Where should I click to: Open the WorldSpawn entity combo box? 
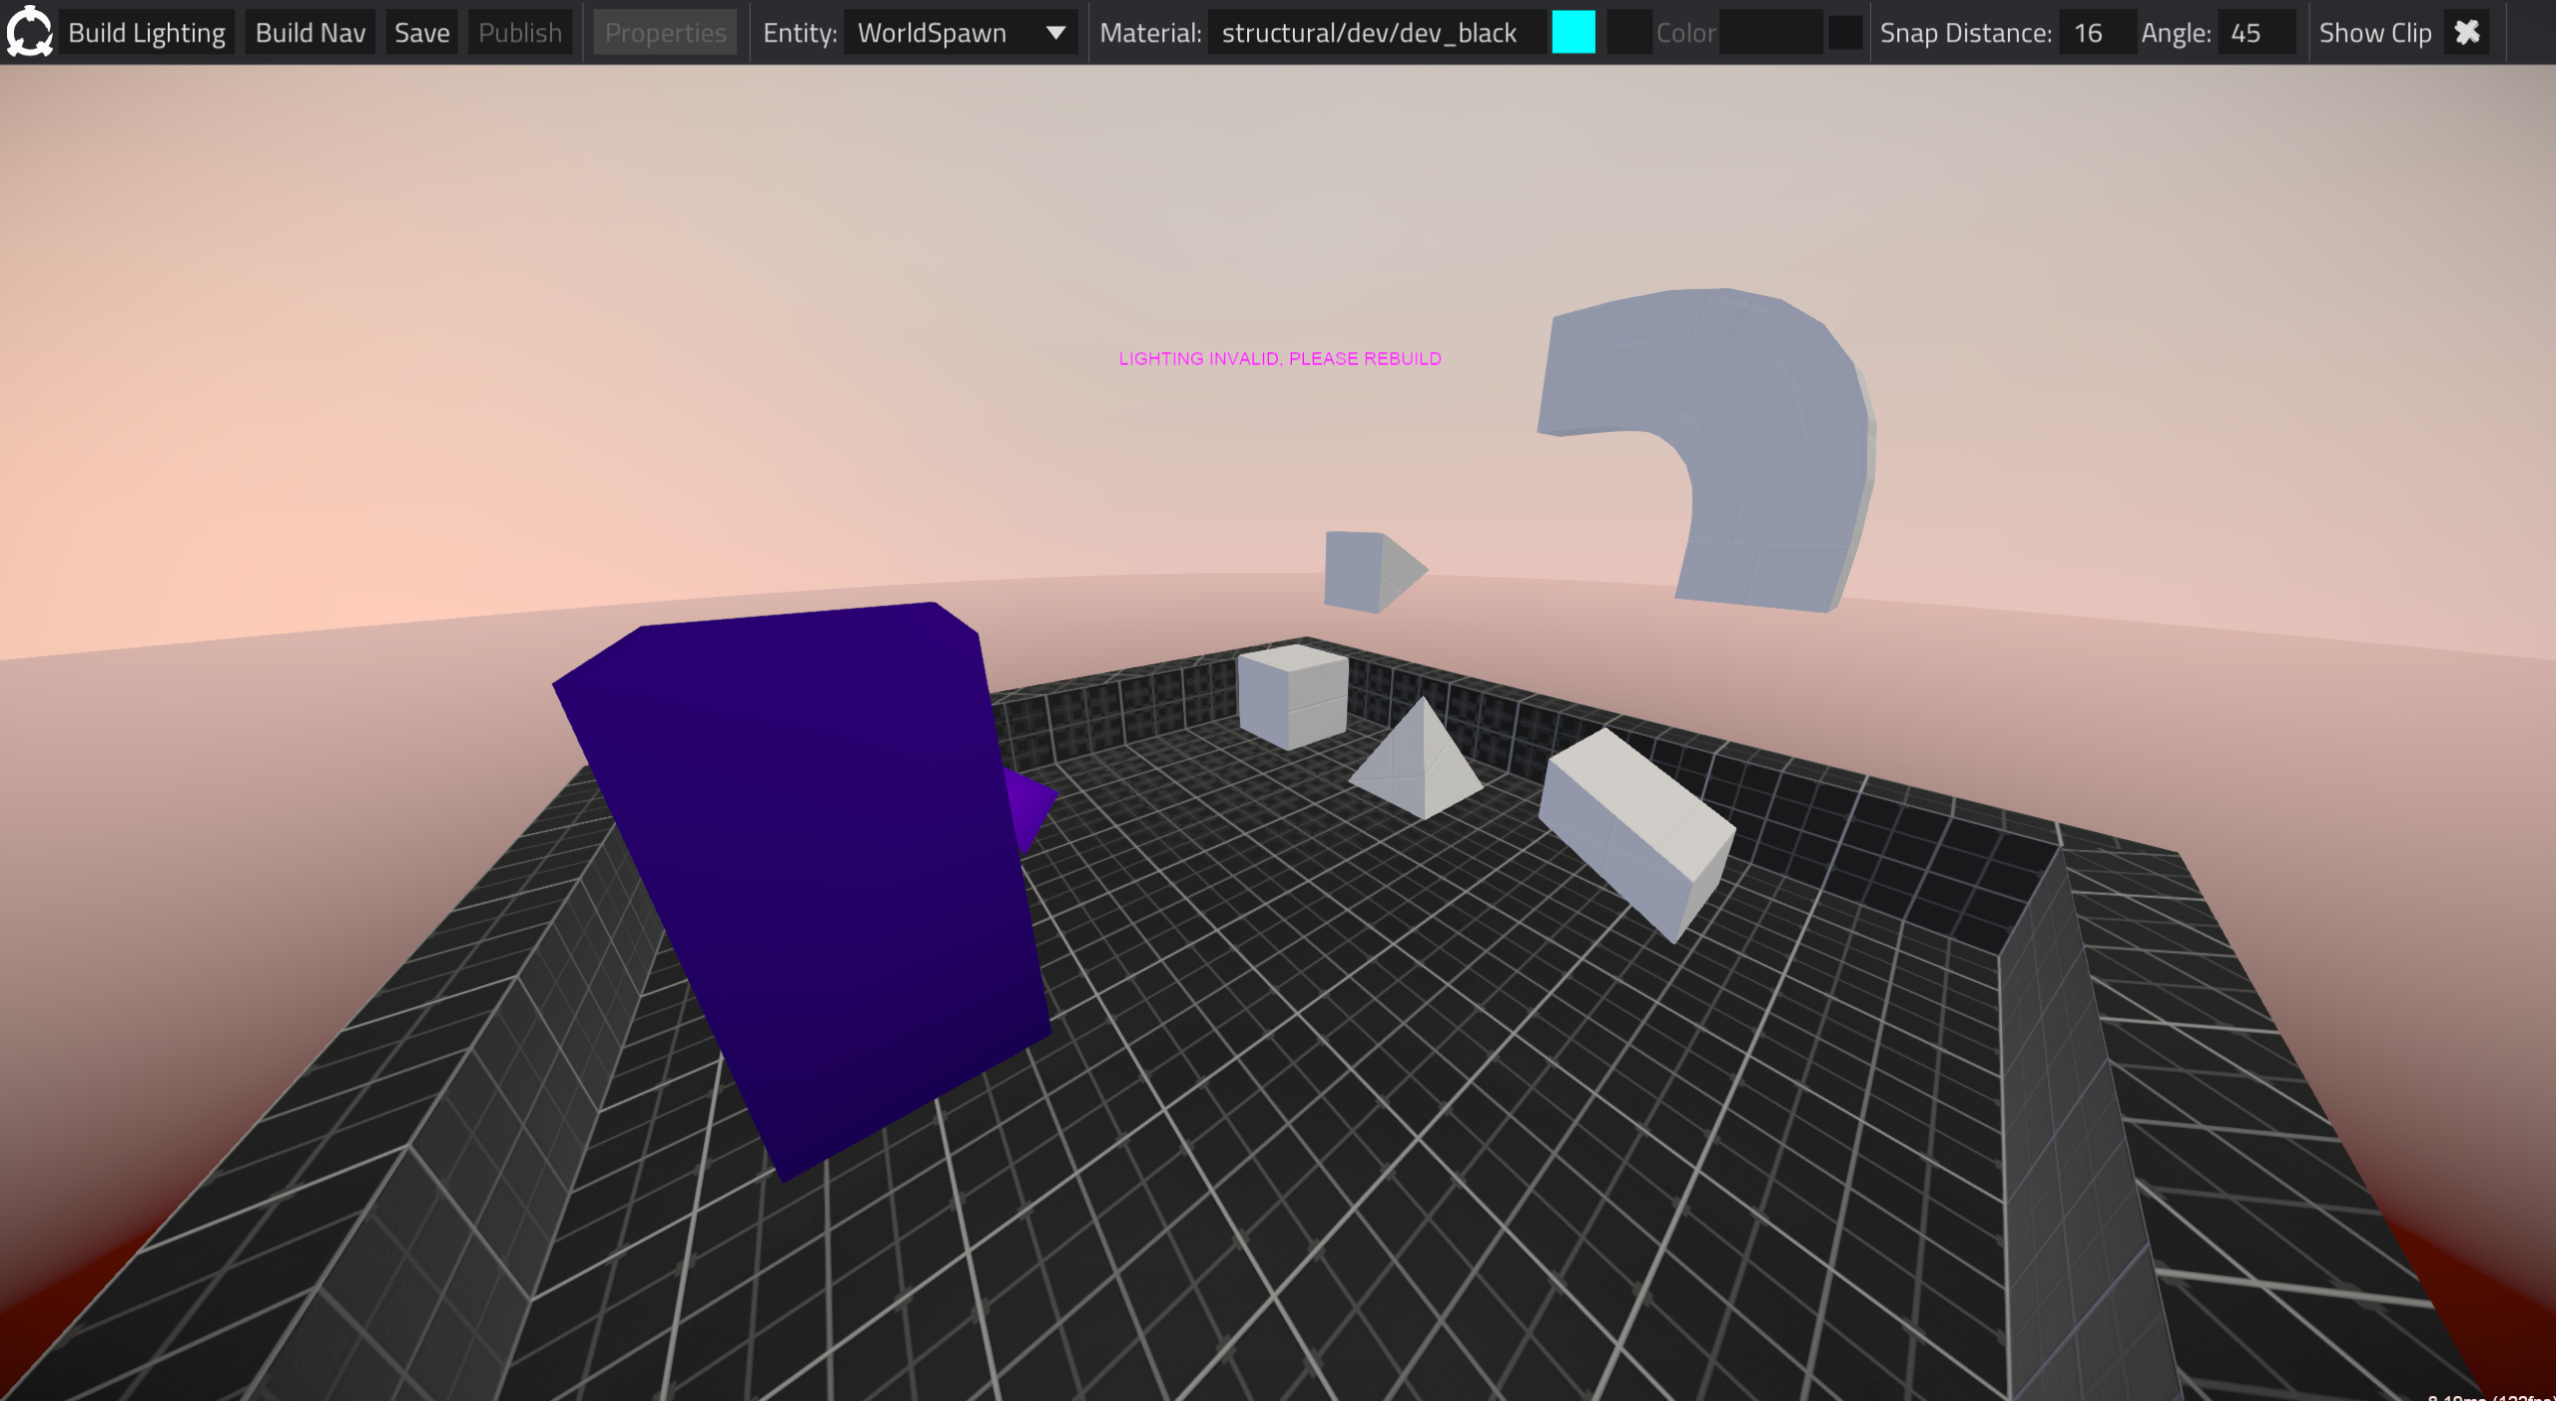945,33
